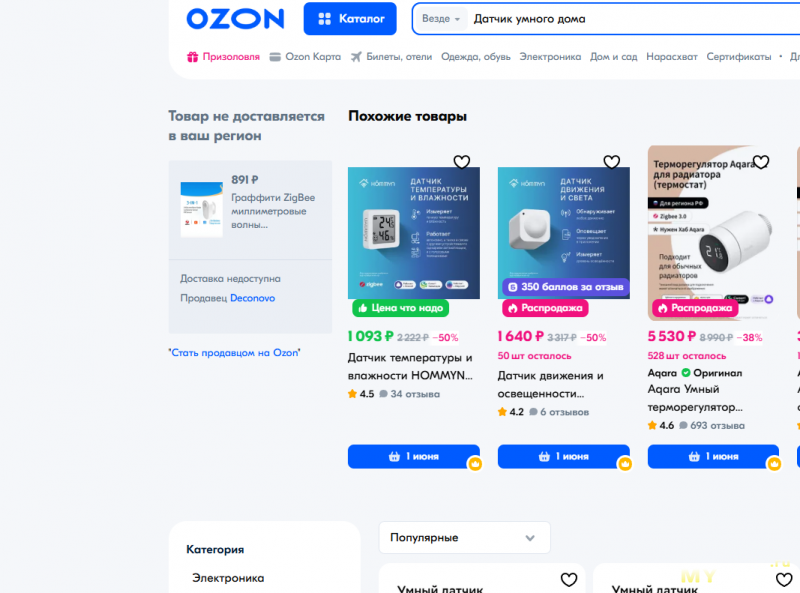This screenshot has height=593, width=800.
Task: Click the gift icon next to Призоловля
Action: click(192, 57)
